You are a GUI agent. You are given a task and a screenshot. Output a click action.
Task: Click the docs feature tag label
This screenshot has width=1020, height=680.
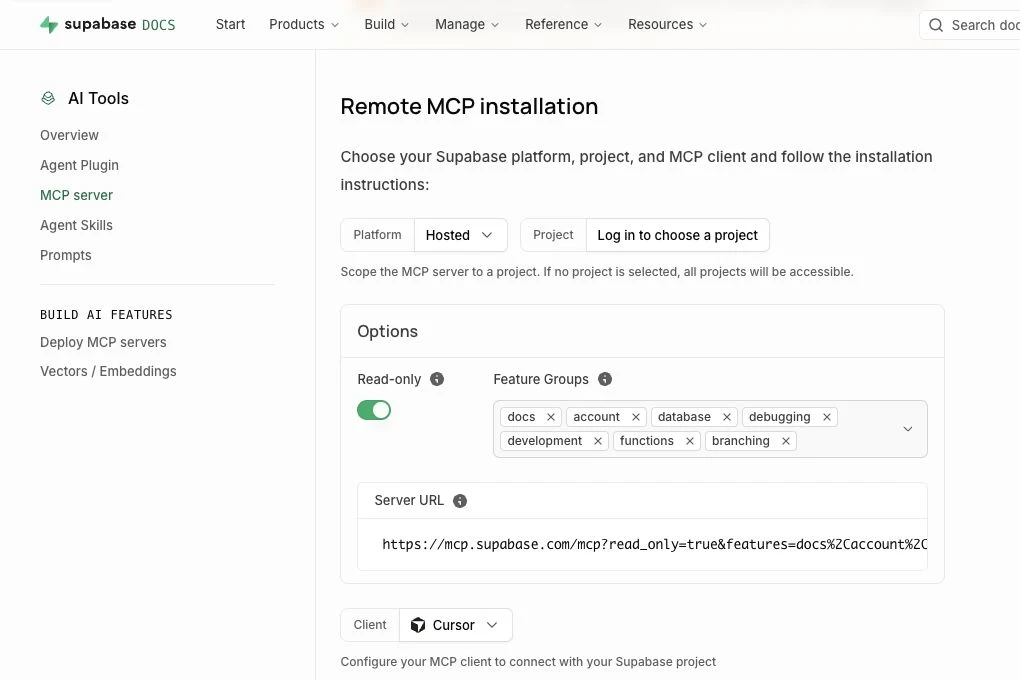click(521, 417)
